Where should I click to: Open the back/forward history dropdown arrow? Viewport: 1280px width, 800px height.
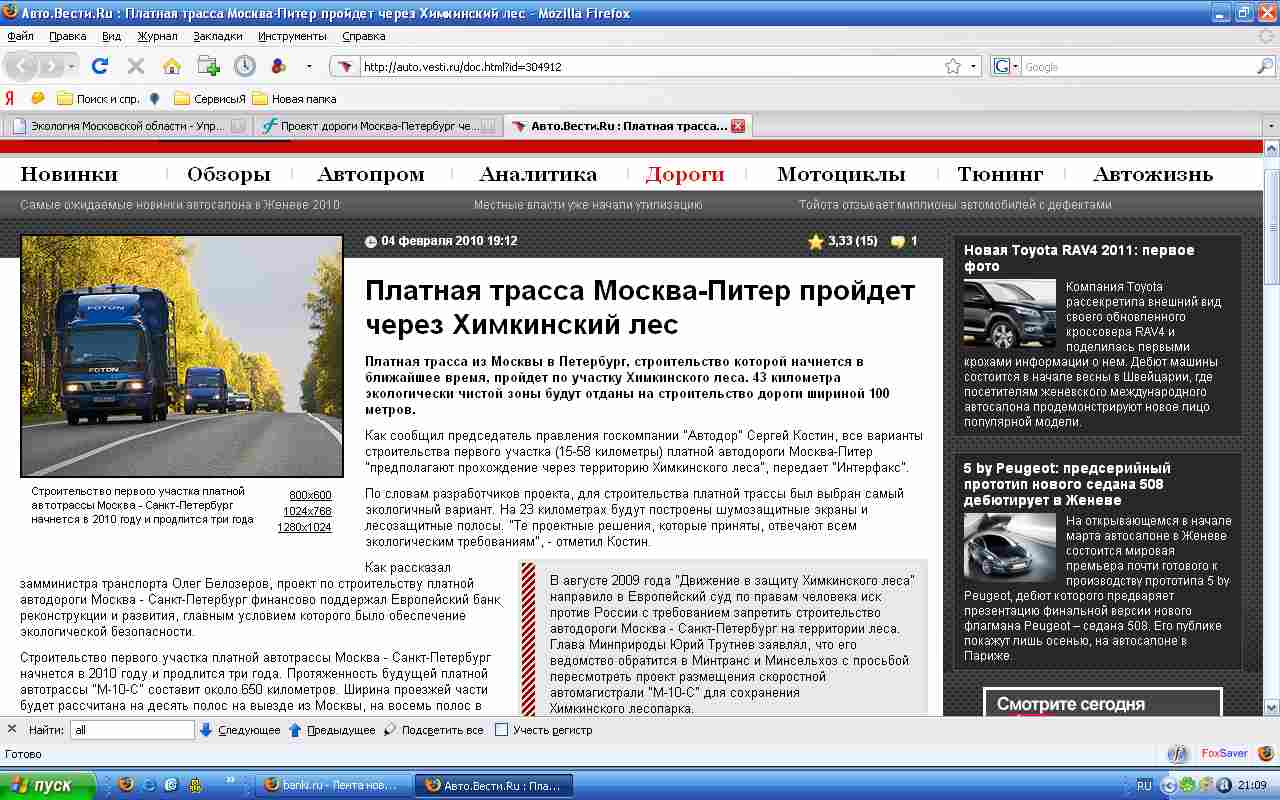72,67
